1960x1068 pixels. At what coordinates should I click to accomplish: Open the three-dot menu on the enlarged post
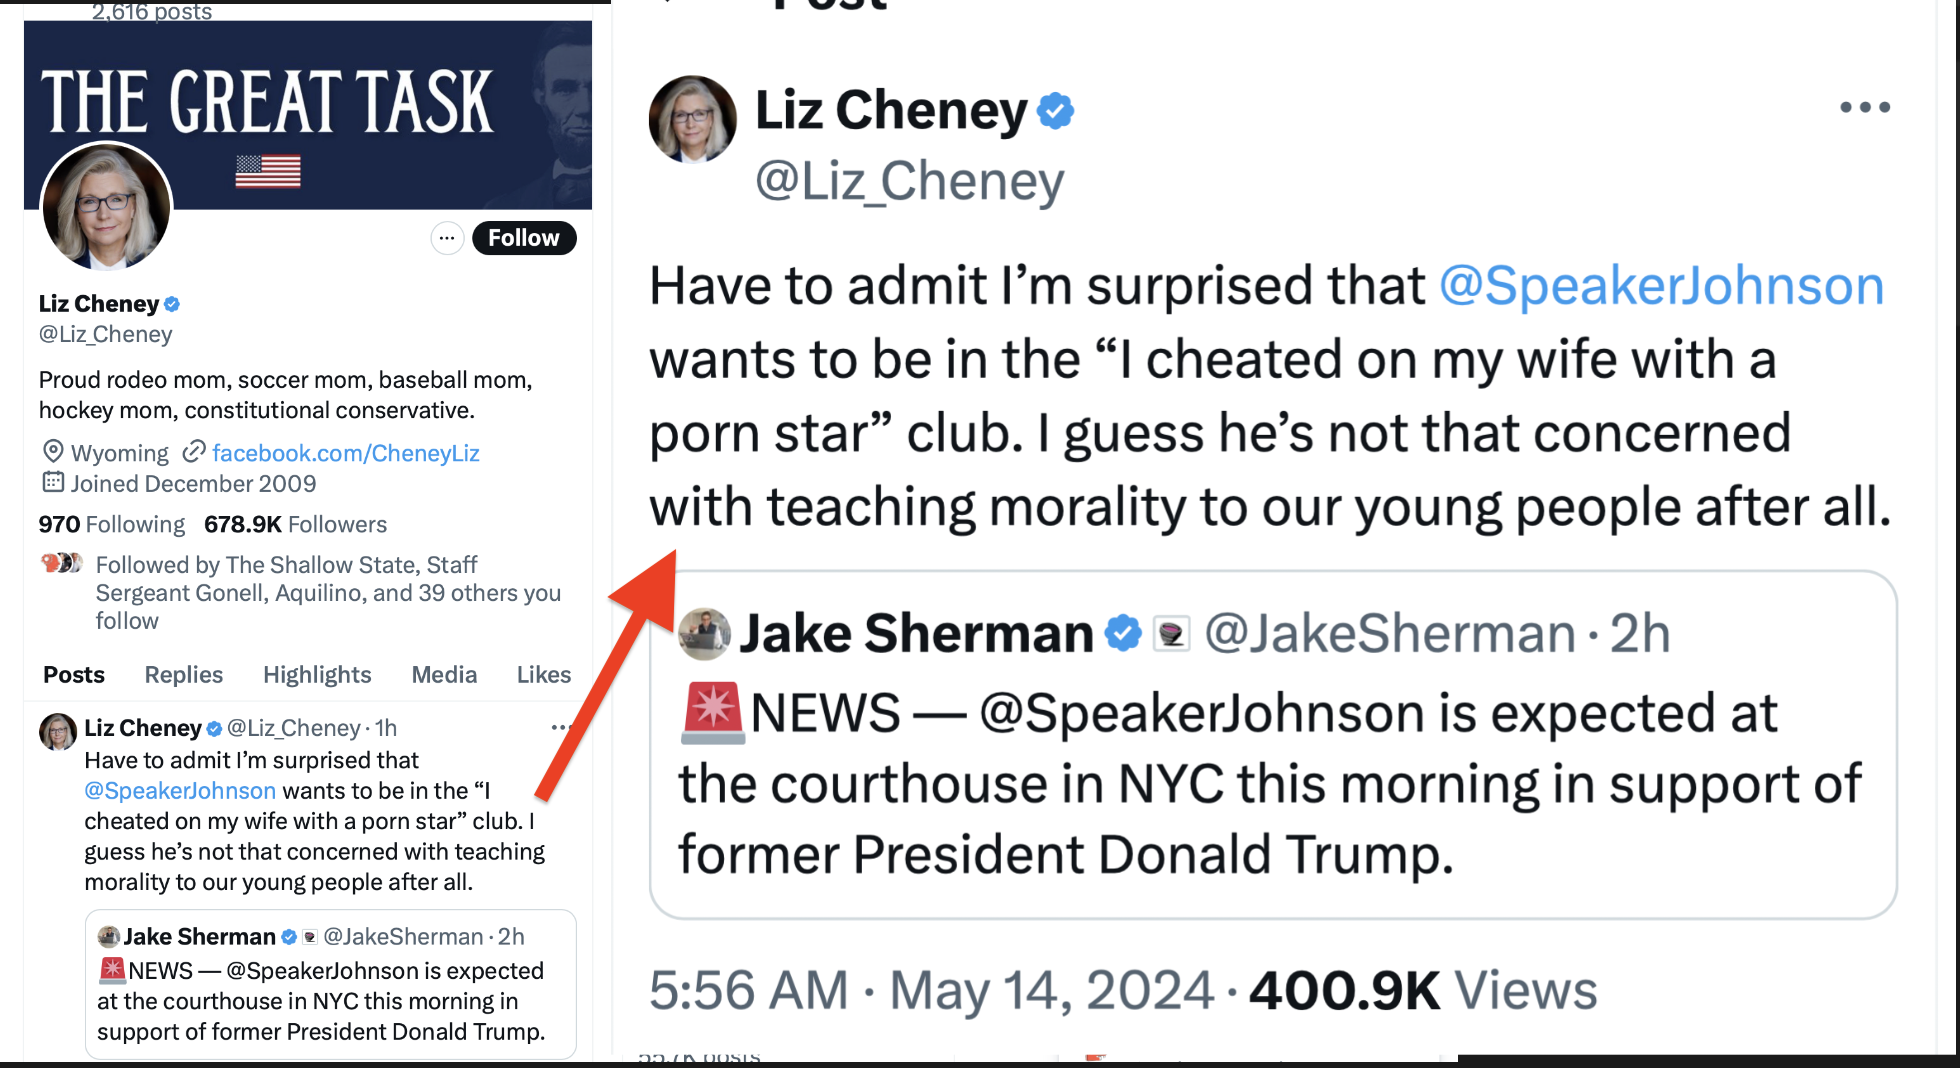pos(1864,107)
